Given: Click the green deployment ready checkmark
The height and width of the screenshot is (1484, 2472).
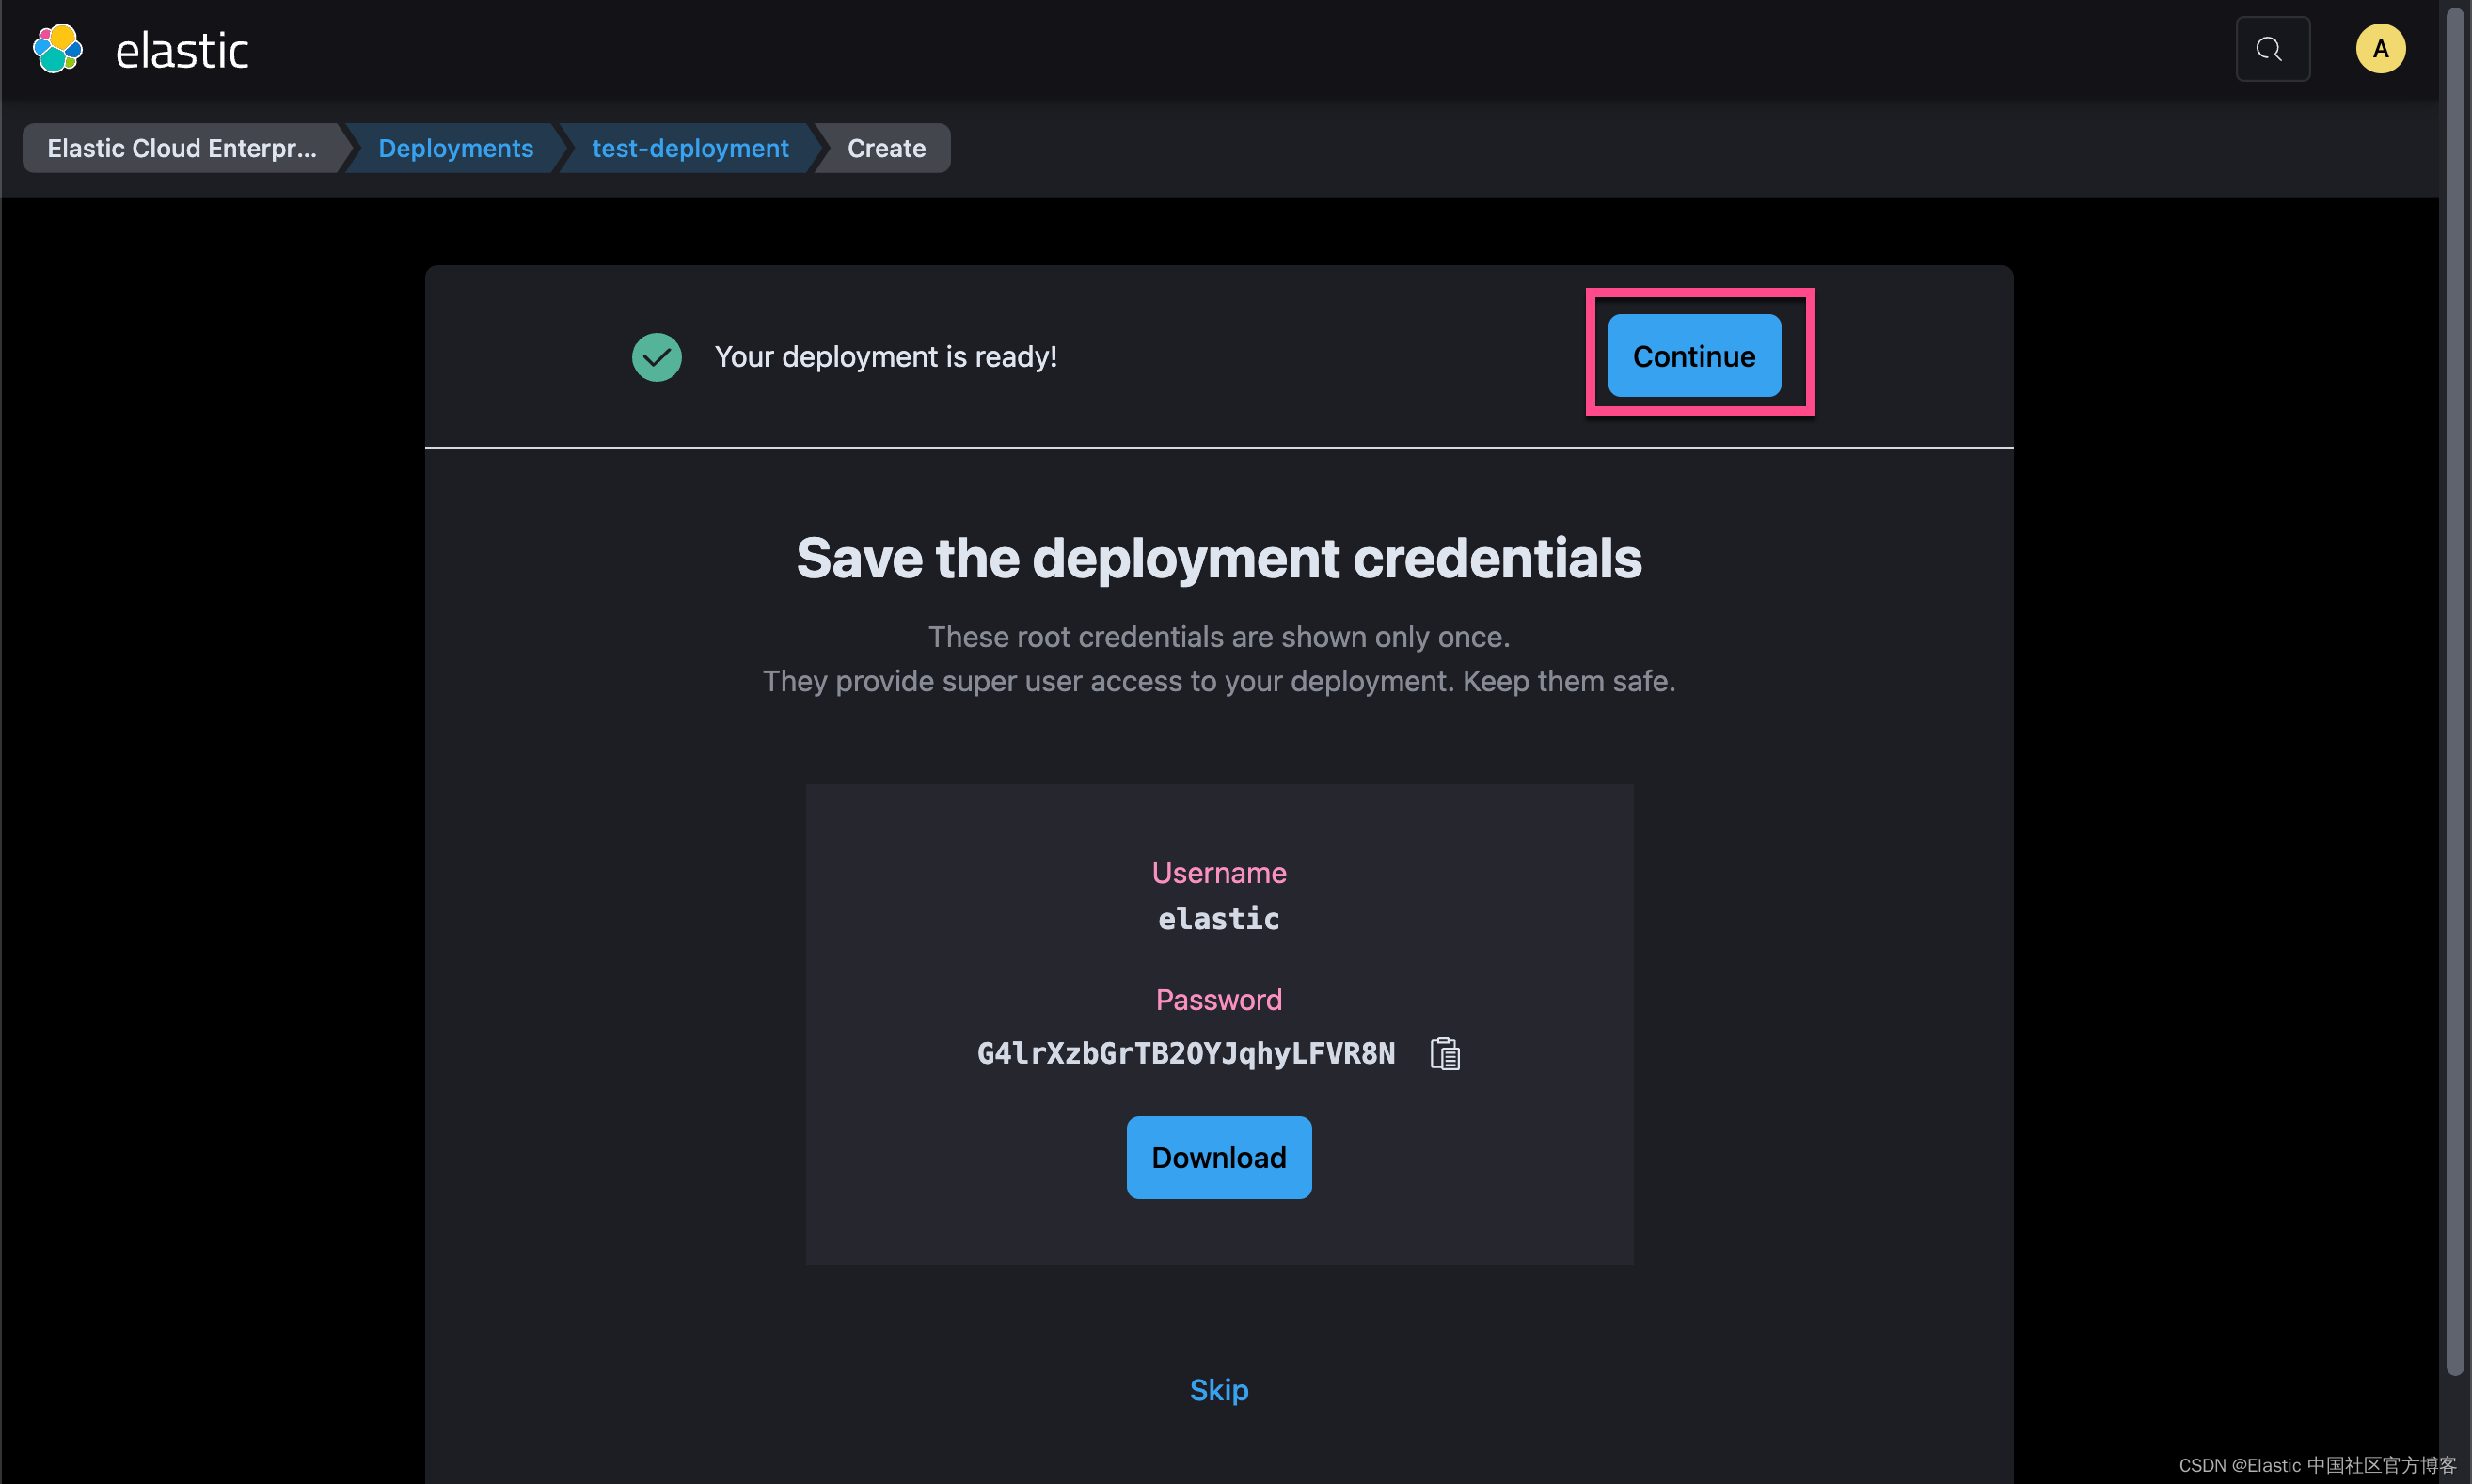Looking at the screenshot, I should click(x=656, y=356).
